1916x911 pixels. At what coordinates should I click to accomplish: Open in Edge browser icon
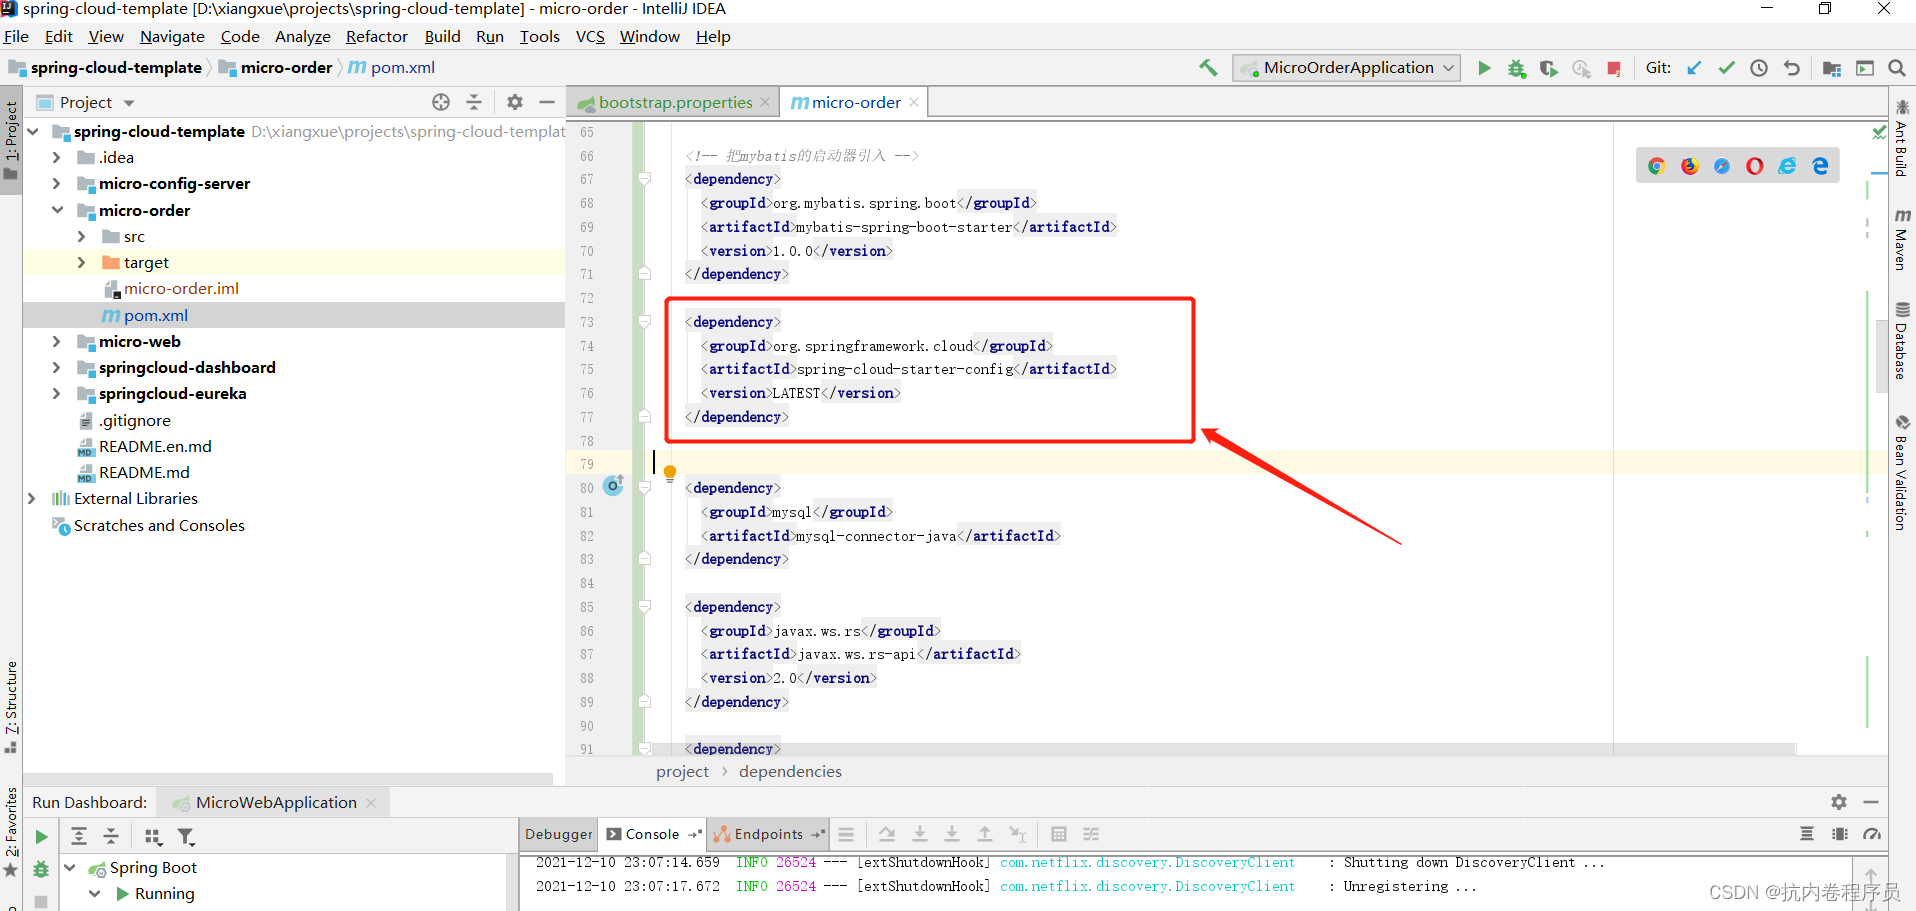[1820, 166]
